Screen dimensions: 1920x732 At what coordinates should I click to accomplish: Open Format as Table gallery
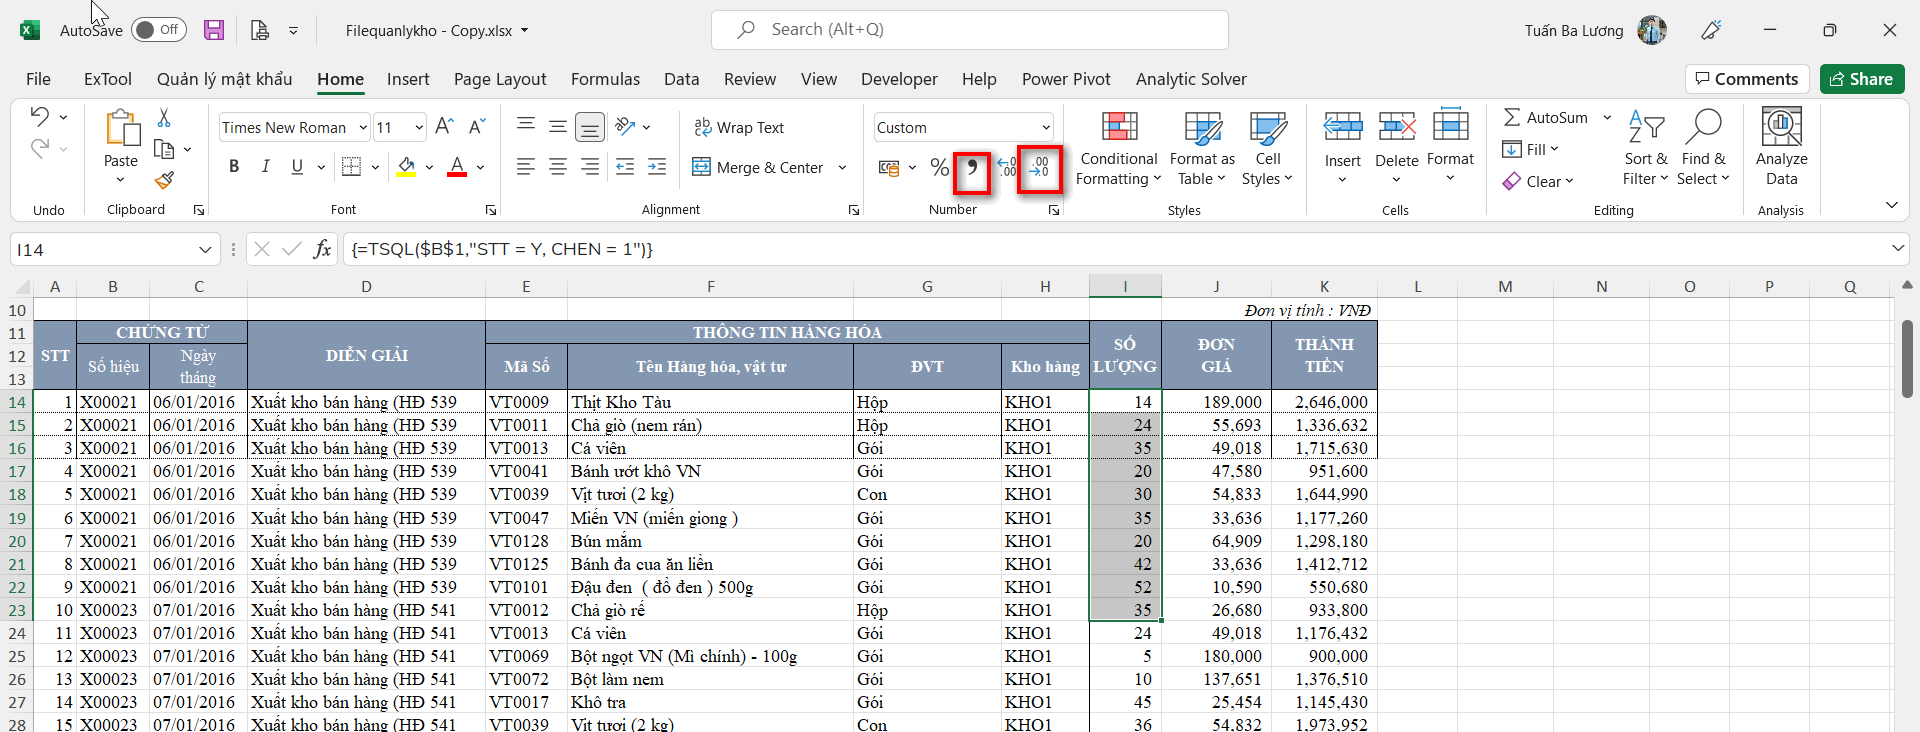tap(1202, 148)
